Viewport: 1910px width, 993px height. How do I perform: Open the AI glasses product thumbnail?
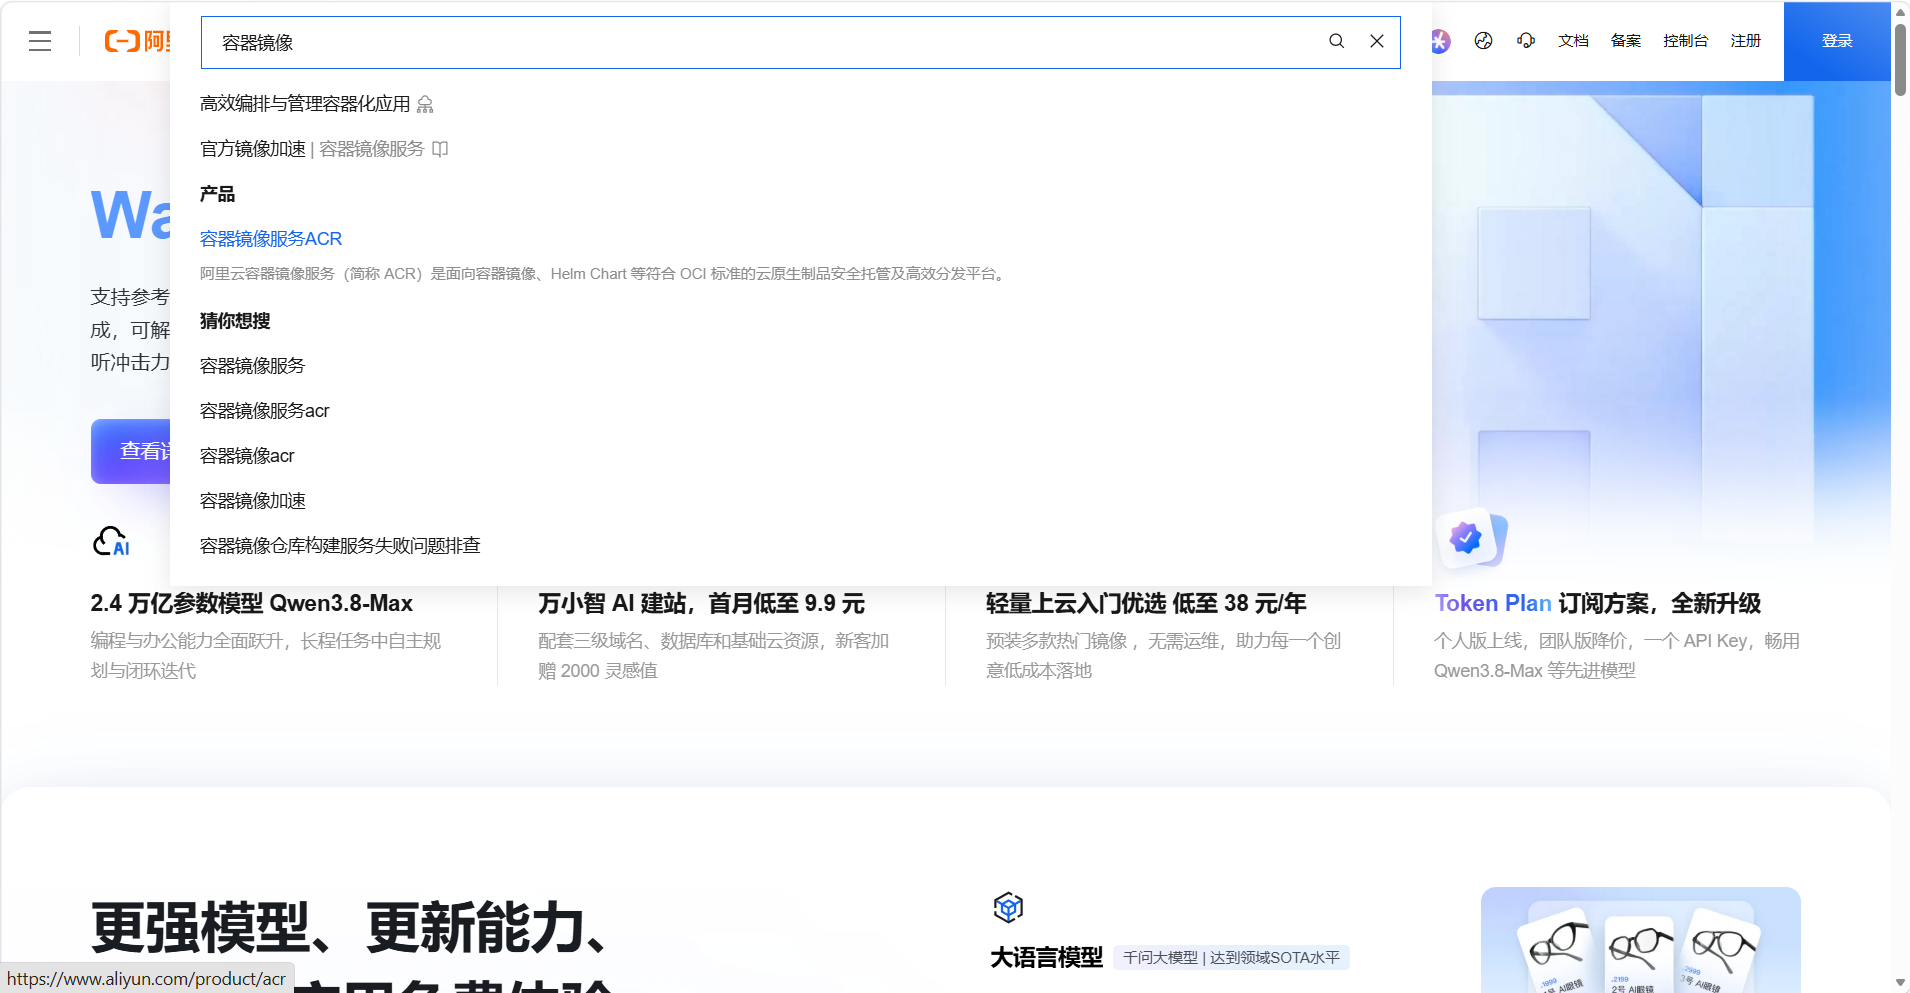pos(1640,940)
